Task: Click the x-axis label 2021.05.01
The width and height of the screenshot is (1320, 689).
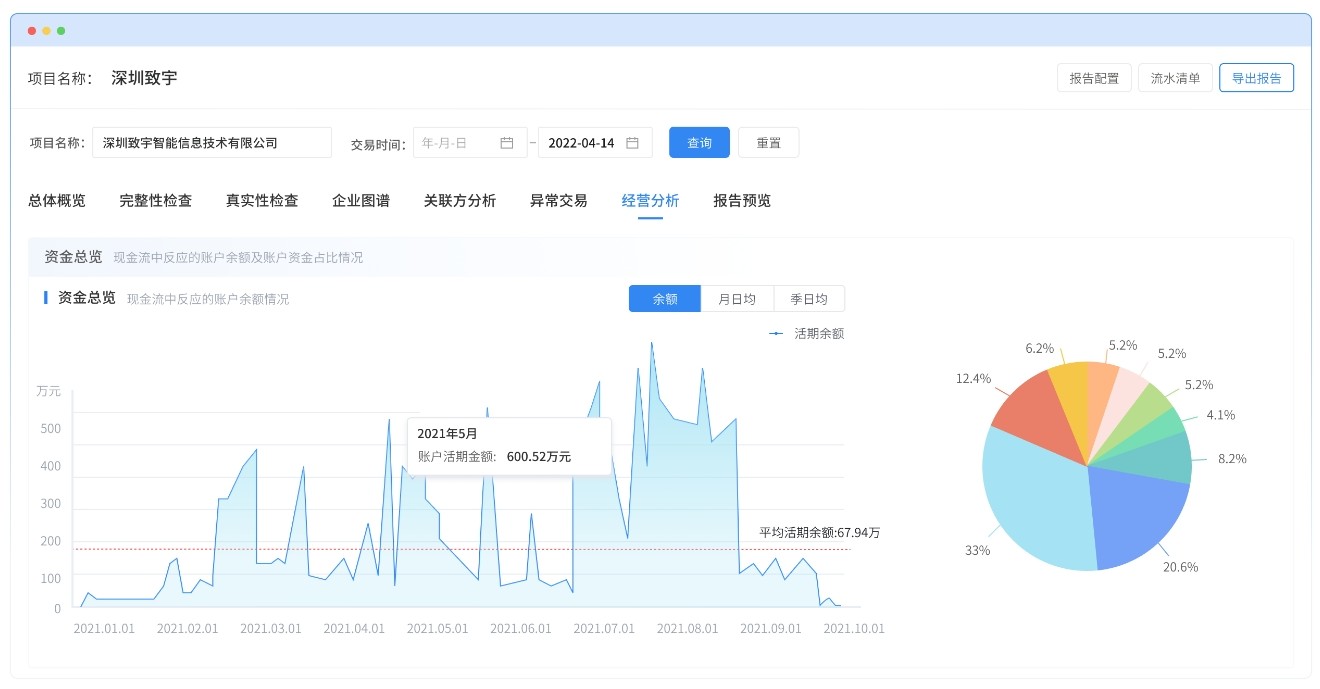Action: 438,629
